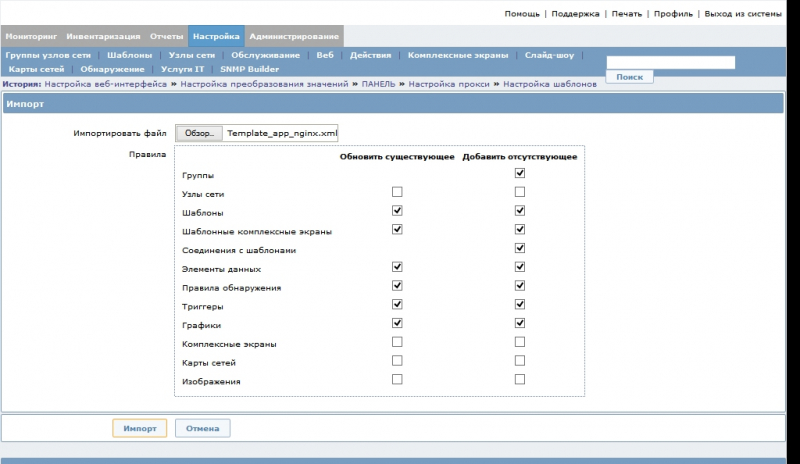The height and width of the screenshot is (464, 800).
Task: Uncheck Шаблоны update-existing checkbox
Action: point(397,210)
